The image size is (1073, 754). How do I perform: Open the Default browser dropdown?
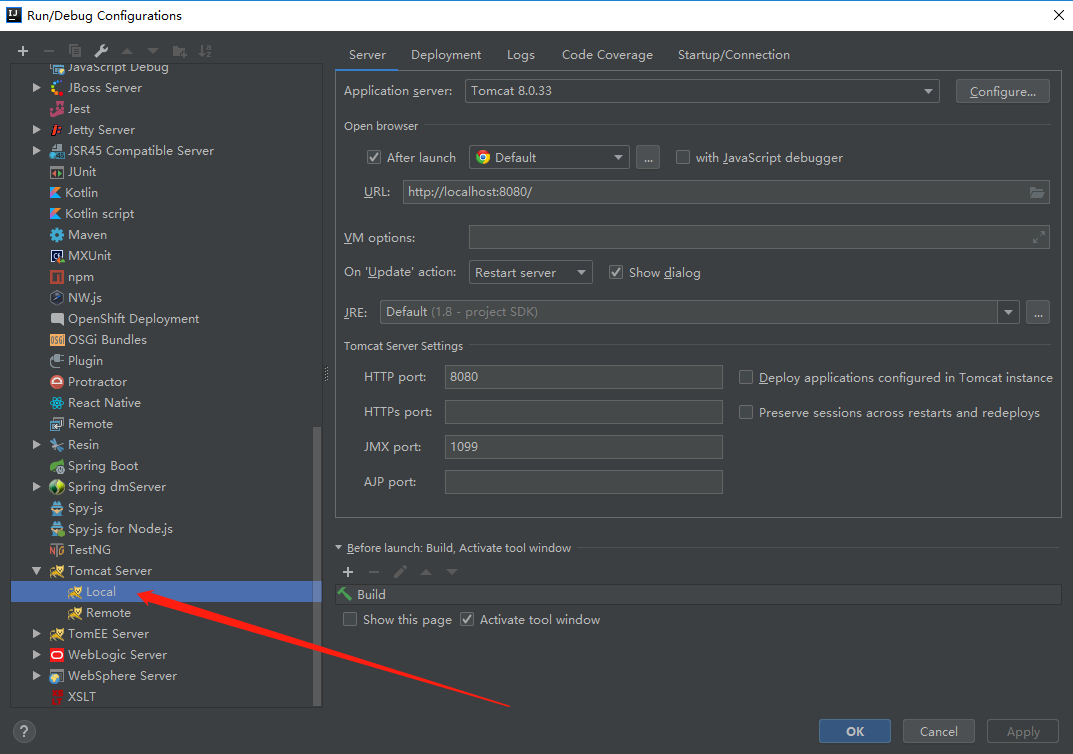[x=549, y=157]
